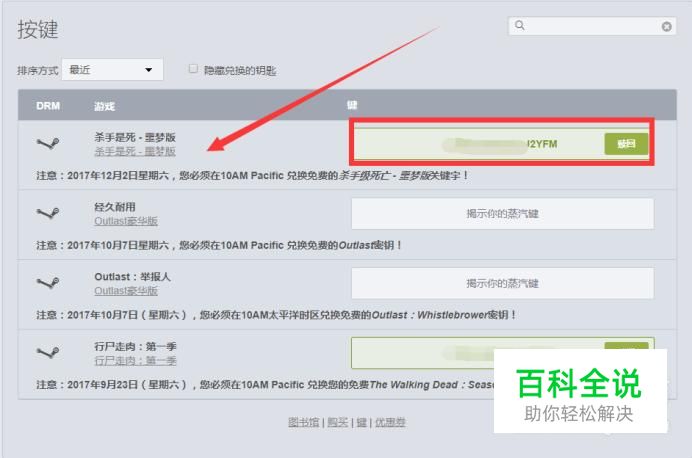Viewport: 692px width, 458px height.
Task: Reveal Steam key for 经久耐用
Action: (503, 214)
